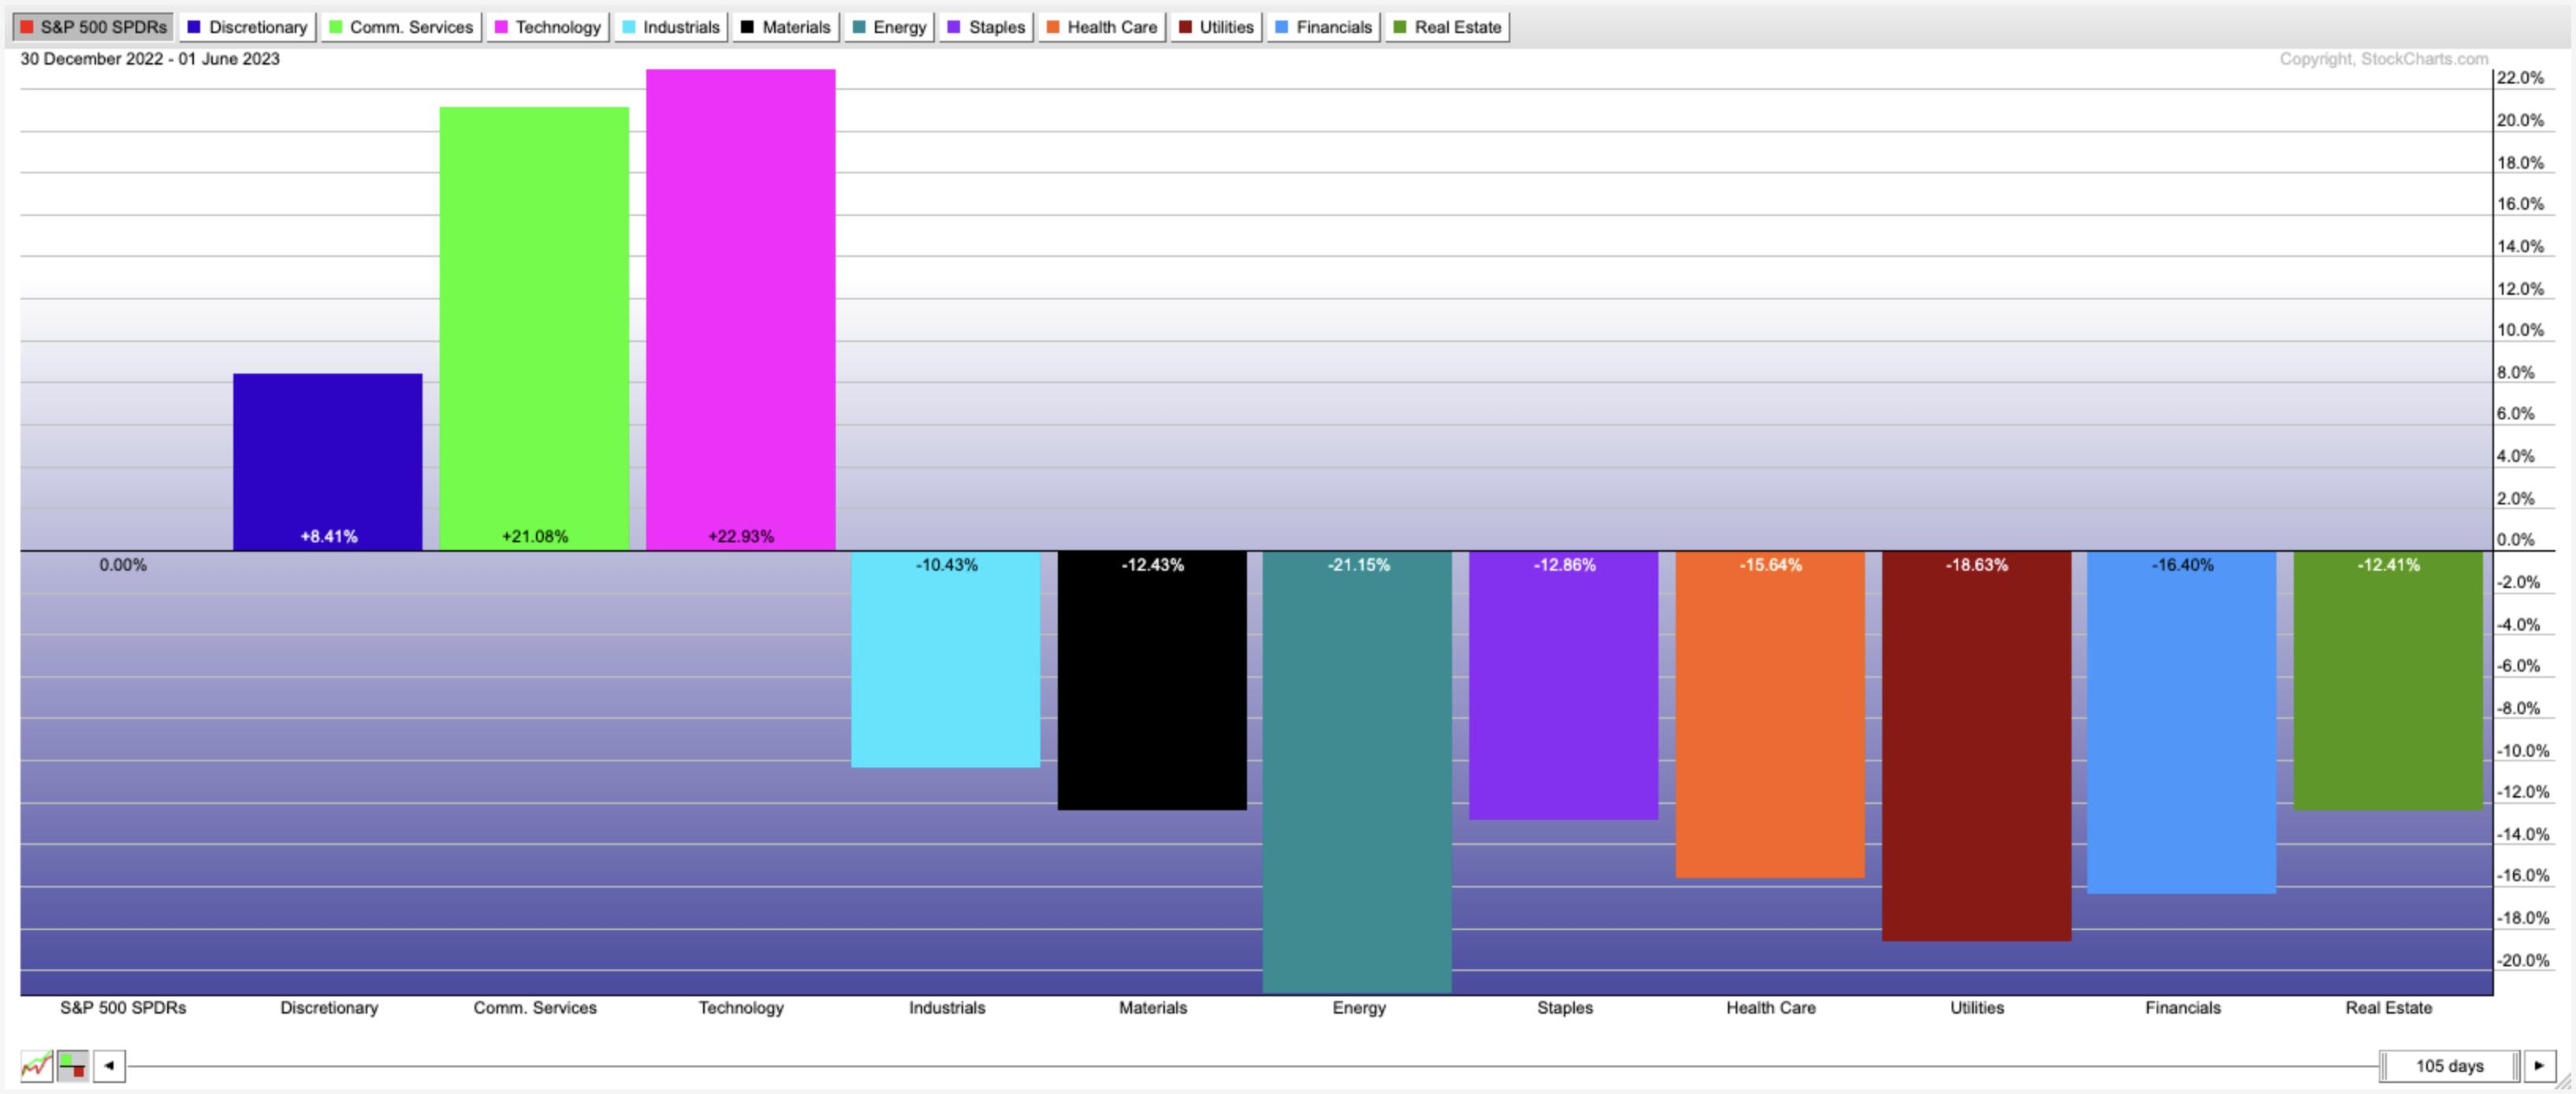Toggle the Health Care sector button
This screenshot has width=2576, height=1094.
[x=1102, y=27]
